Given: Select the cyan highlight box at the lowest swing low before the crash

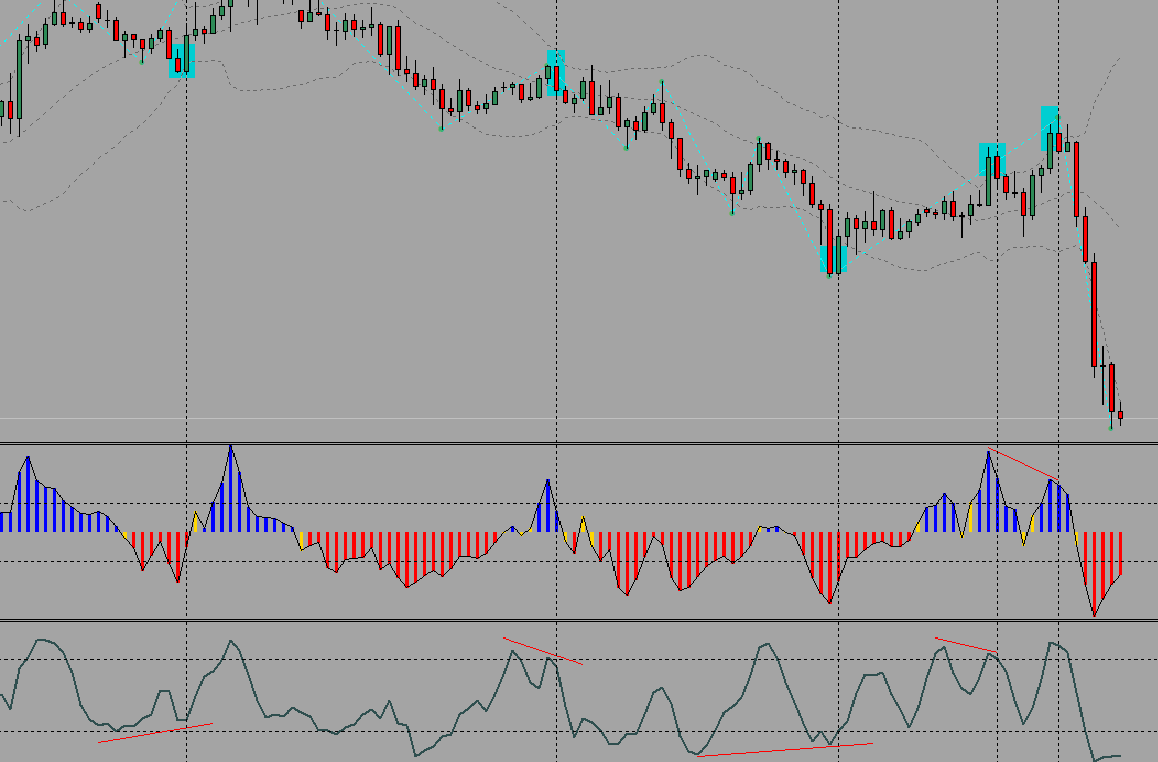Looking at the screenshot, I should pos(833,258).
